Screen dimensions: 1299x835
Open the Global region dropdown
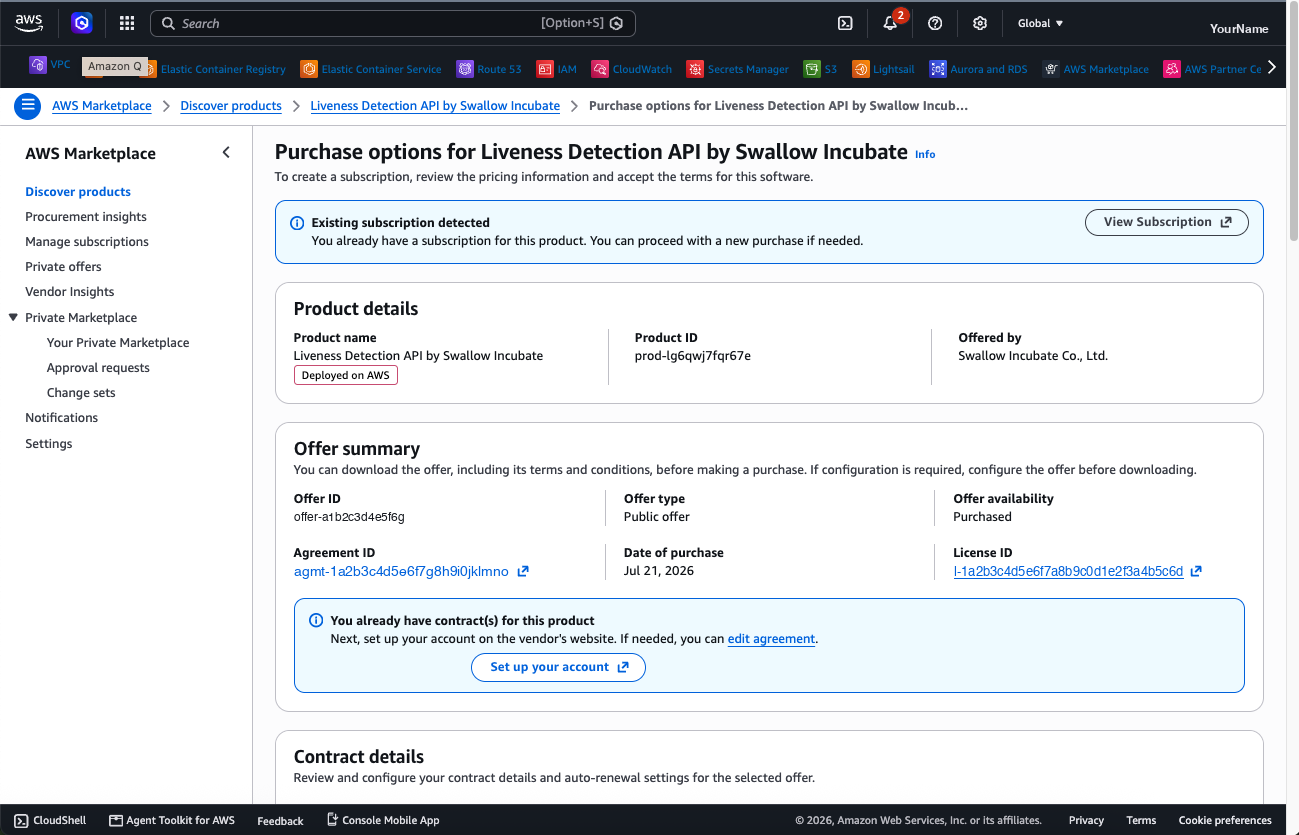[x=1040, y=23]
